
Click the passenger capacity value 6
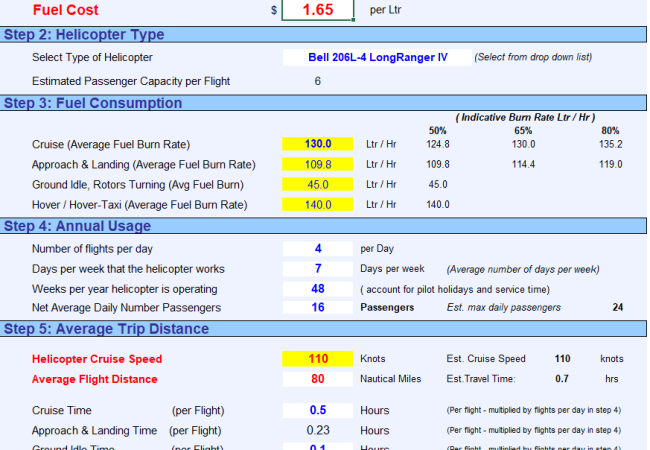[318, 81]
